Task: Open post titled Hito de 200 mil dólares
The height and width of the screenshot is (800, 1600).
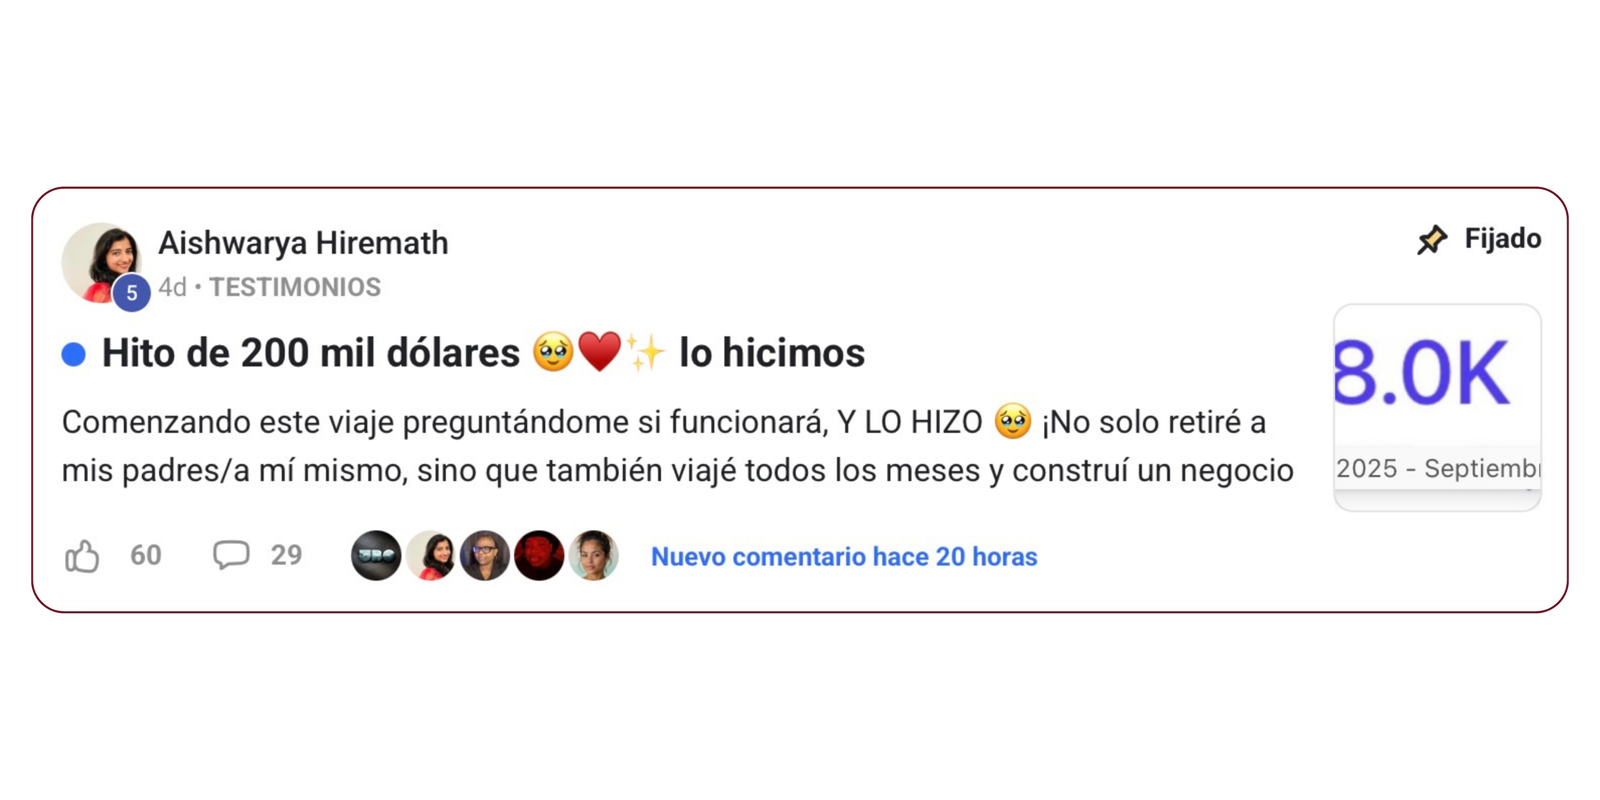Action: (x=483, y=353)
